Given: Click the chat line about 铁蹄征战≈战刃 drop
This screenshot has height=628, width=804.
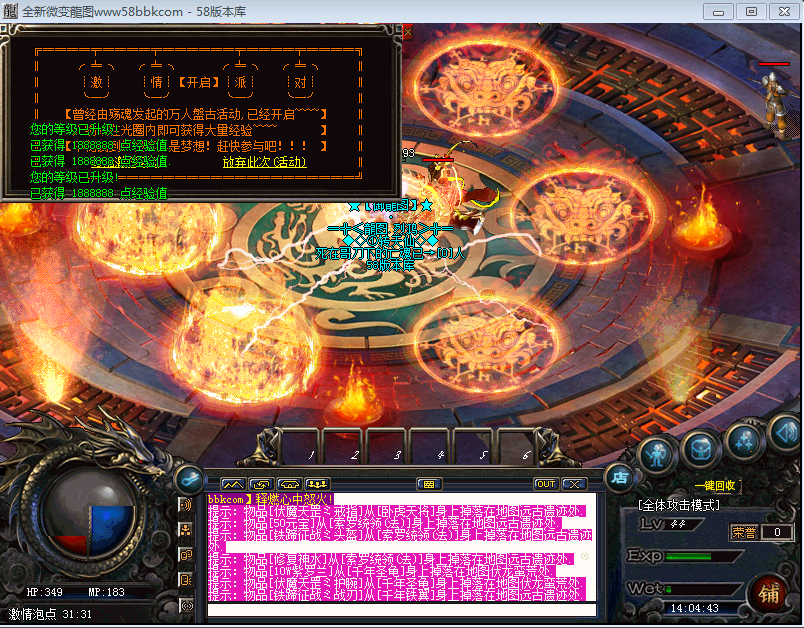Looking at the screenshot, I should [x=396, y=595].
